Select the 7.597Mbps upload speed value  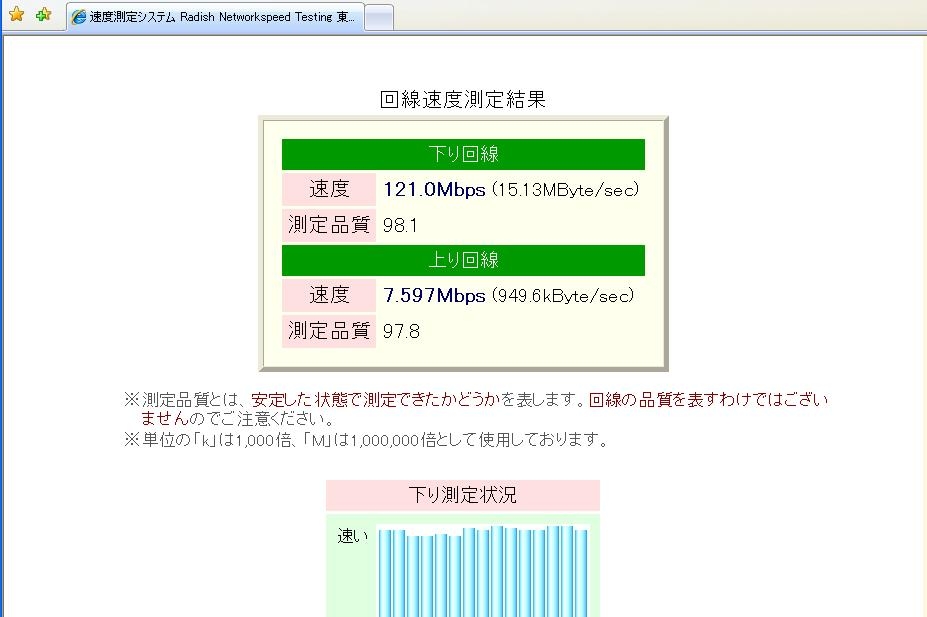coord(435,295)
